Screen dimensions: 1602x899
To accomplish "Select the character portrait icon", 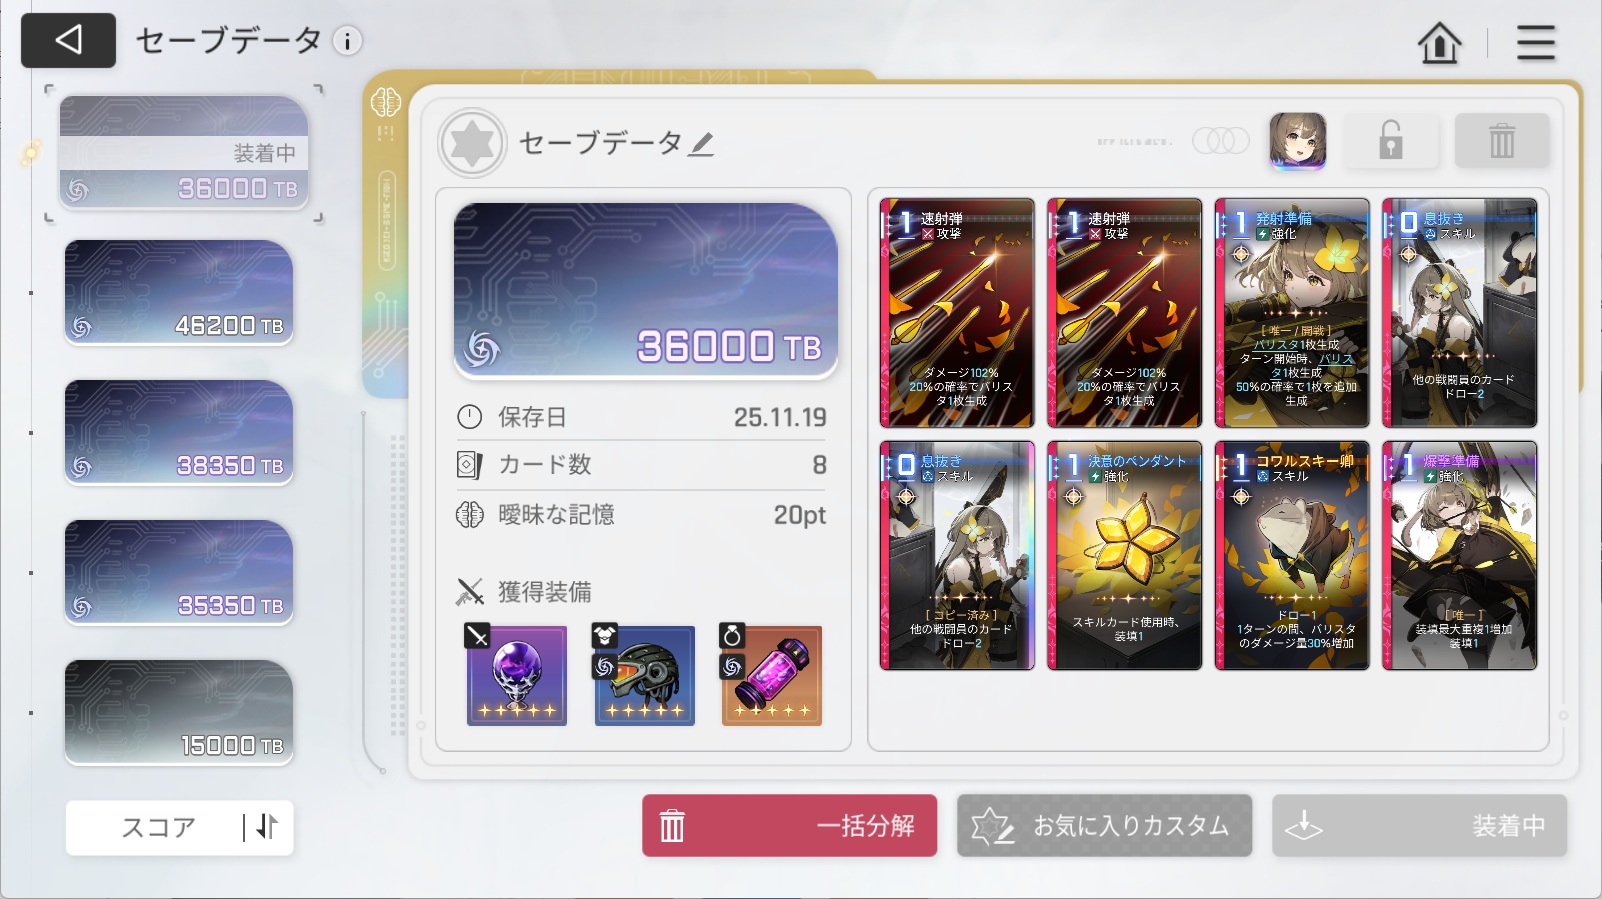I will [x=1297, y=140].
